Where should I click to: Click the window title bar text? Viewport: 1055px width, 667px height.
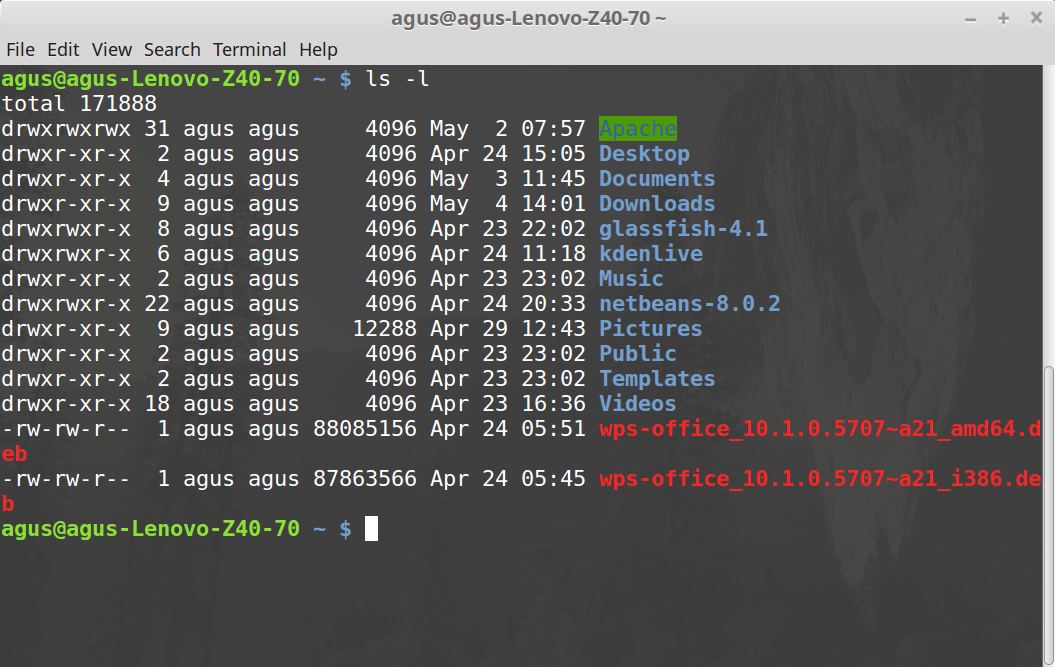pyautogui.click(x=528, y=17)
